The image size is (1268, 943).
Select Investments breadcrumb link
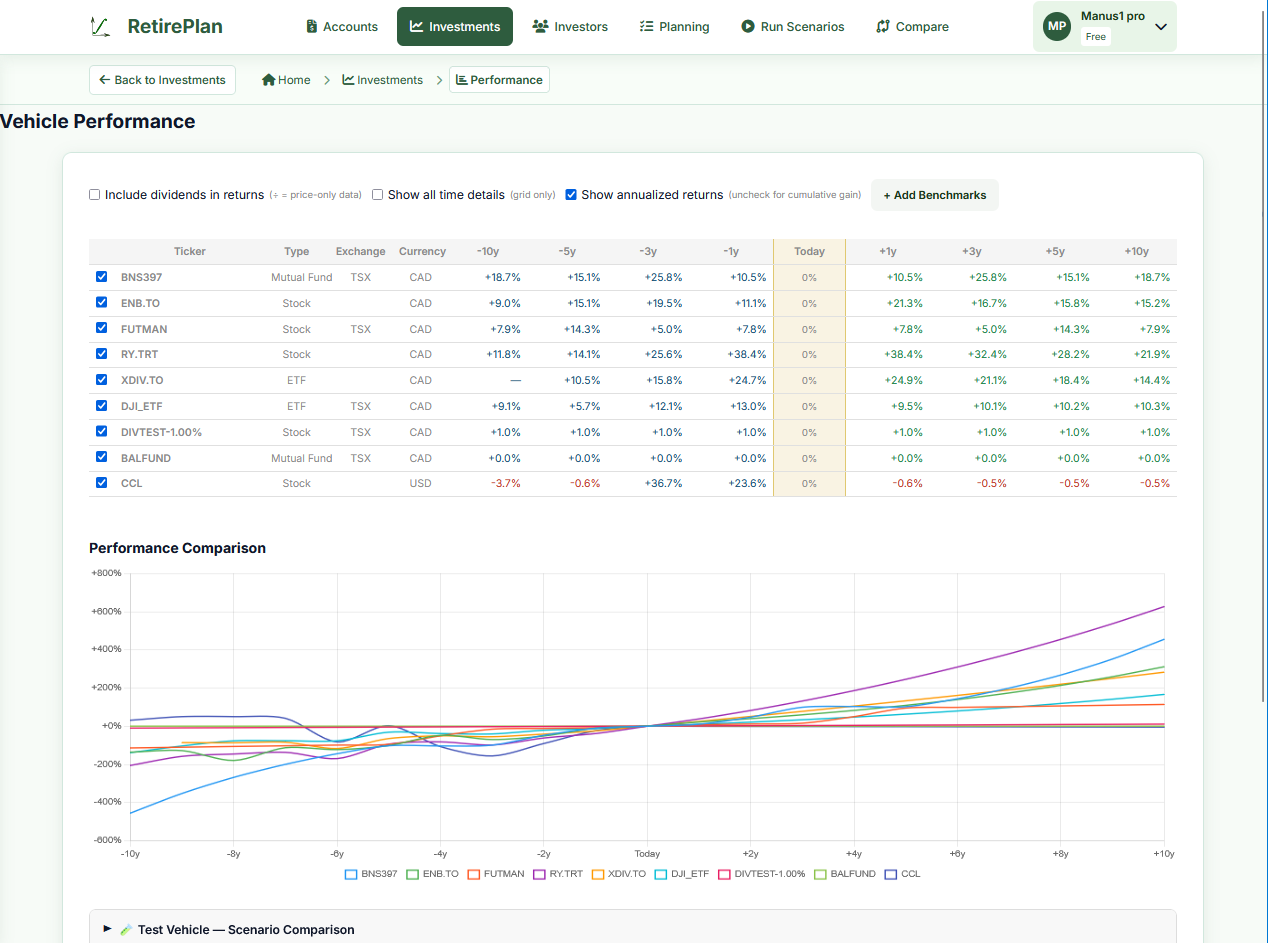click(x=383, y=80)
